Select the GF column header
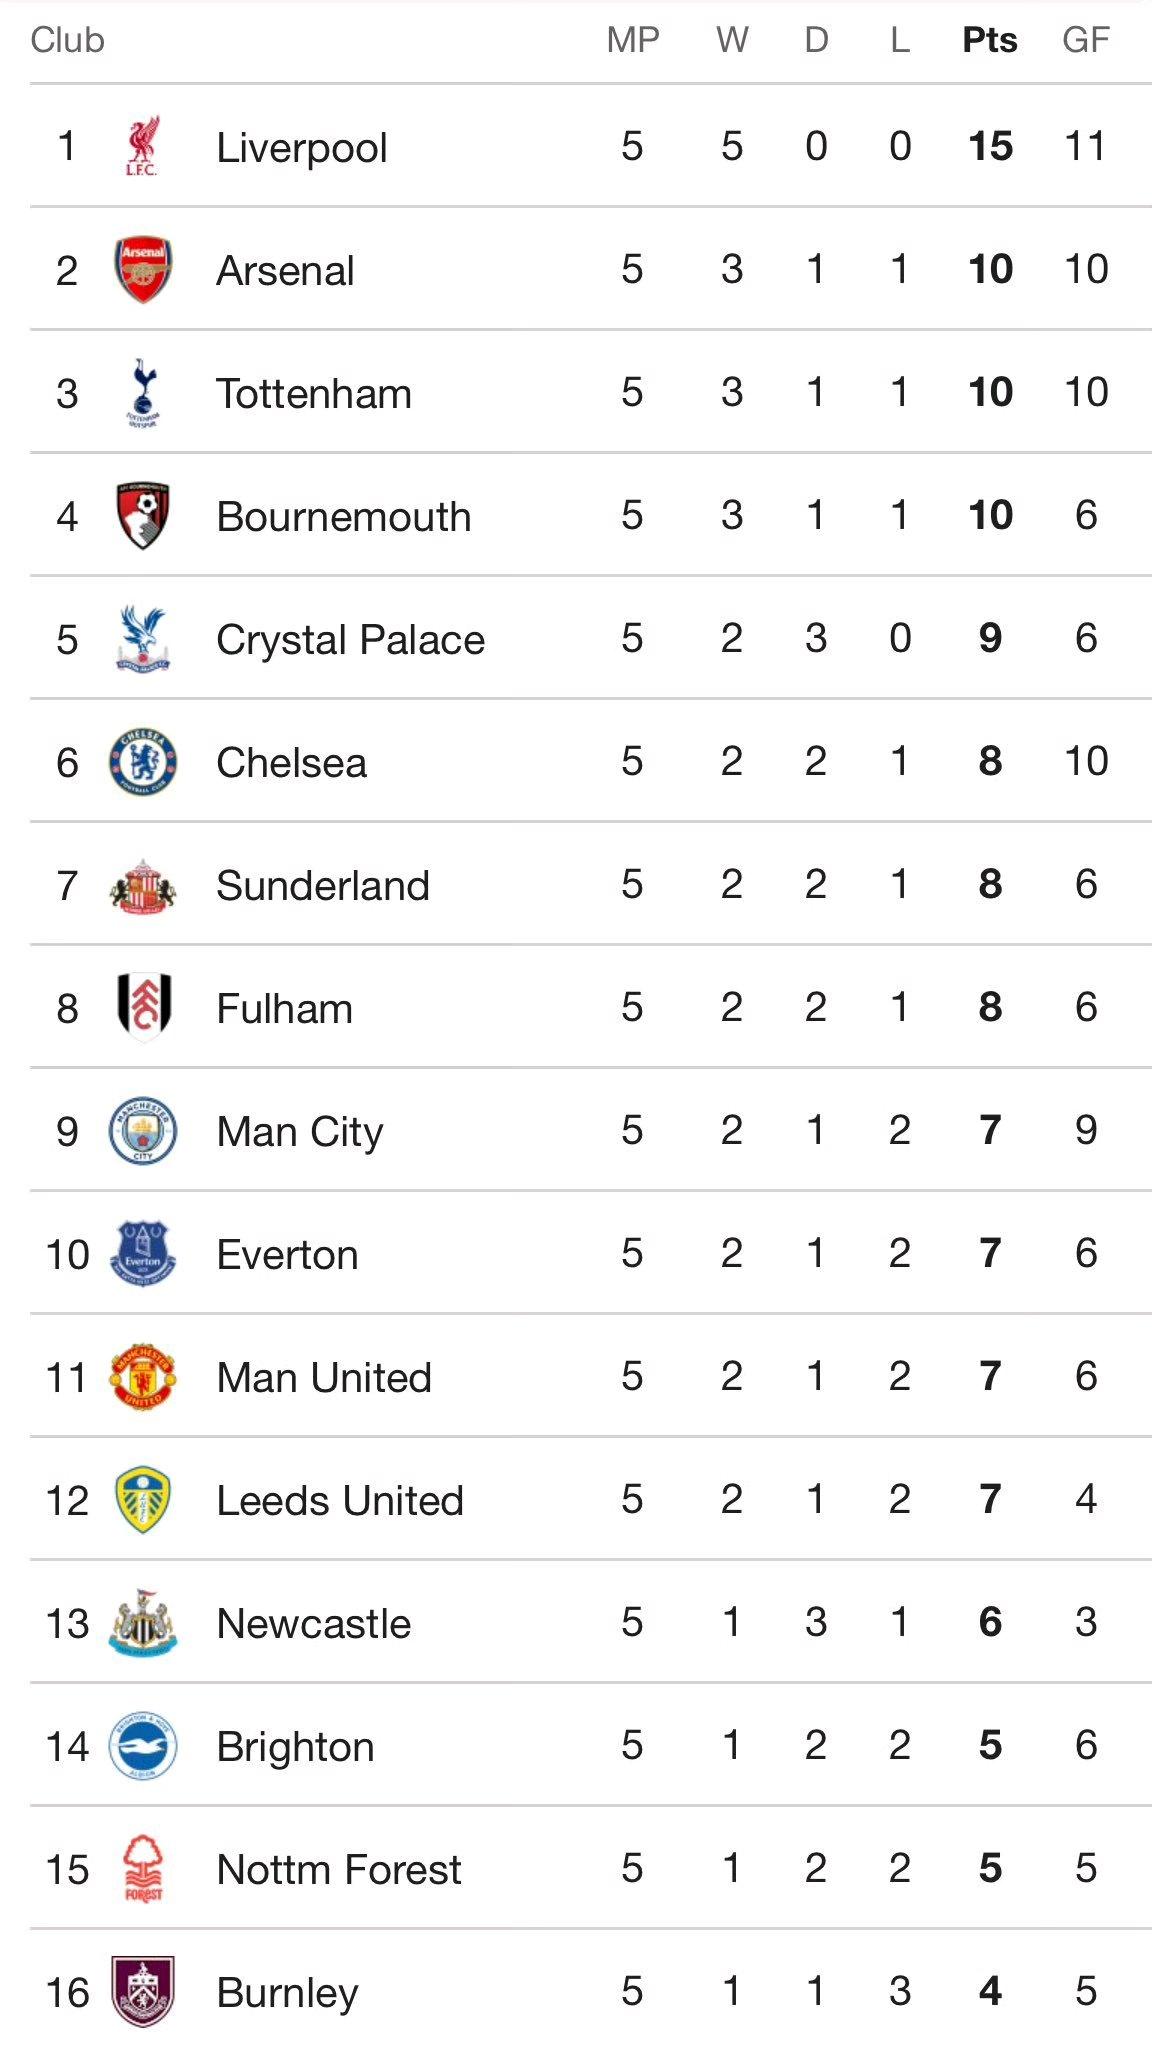Viewport: 1152px width, 2048px height. 1086,40
